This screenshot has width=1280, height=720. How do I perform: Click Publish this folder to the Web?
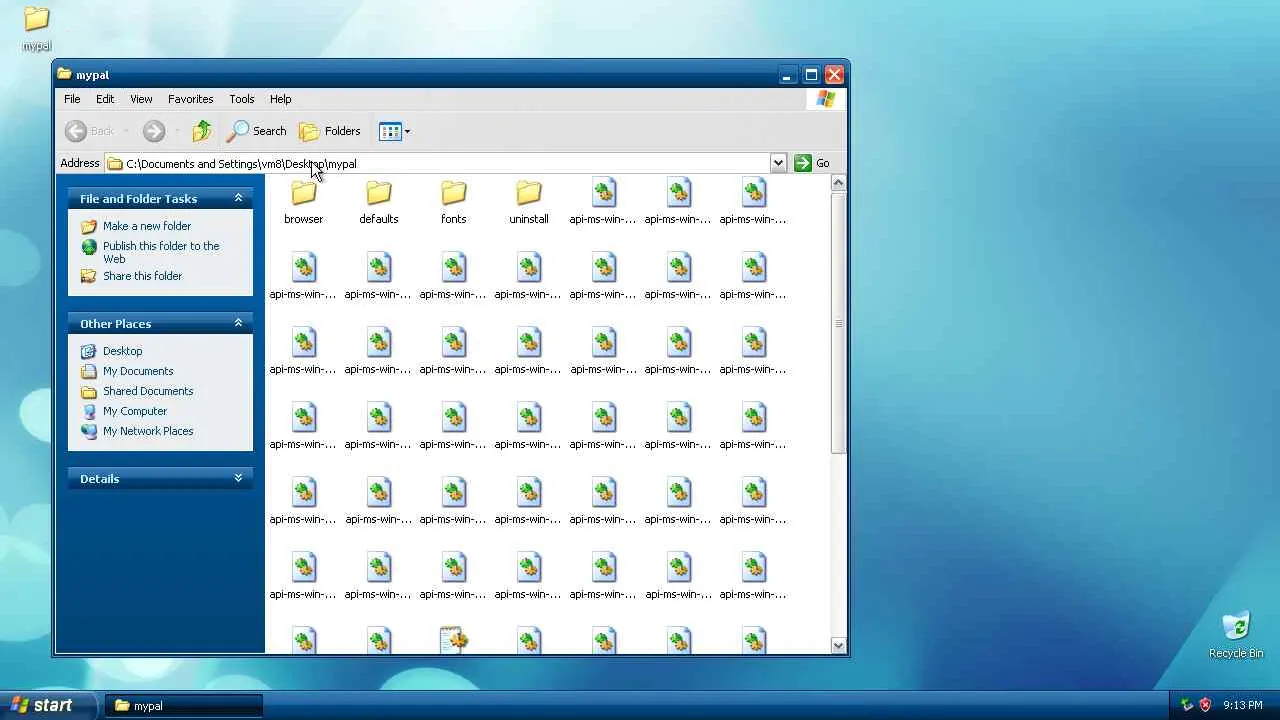(x=161, y=252)
